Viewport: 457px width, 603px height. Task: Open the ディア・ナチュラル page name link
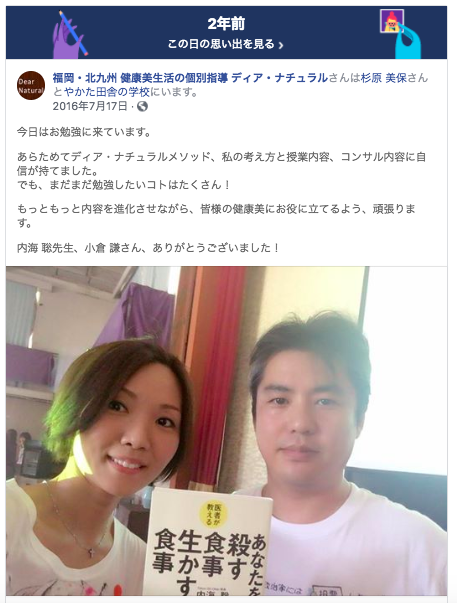(190, 78)
